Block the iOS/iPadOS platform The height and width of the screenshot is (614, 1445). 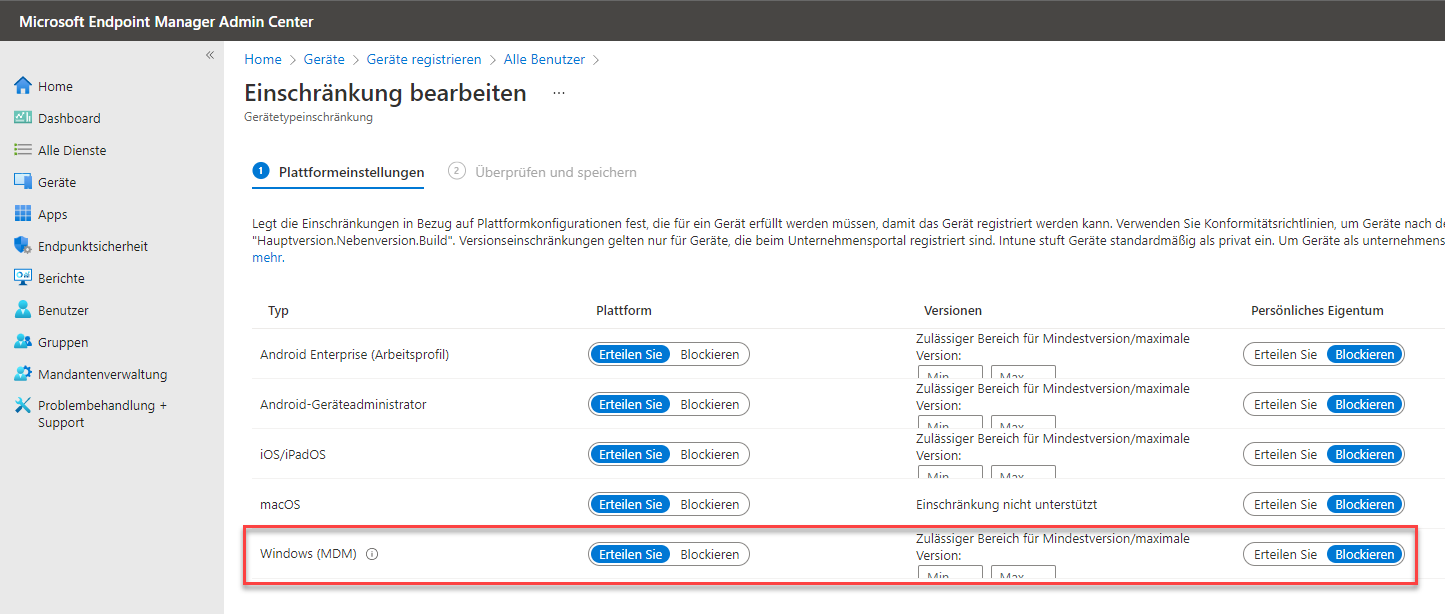pyautogui.click(x=709, y=454)
